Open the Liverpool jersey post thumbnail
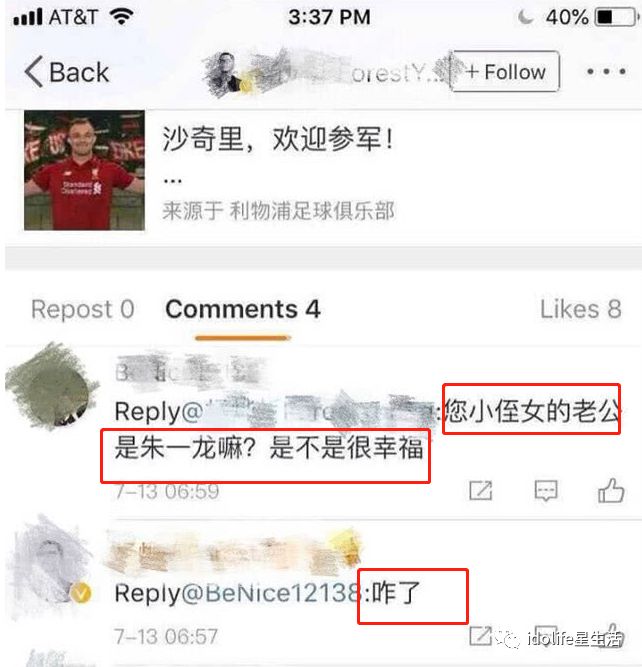Image resolution: width=642 pixels, height=667 pixels. (x=84, y=170)
